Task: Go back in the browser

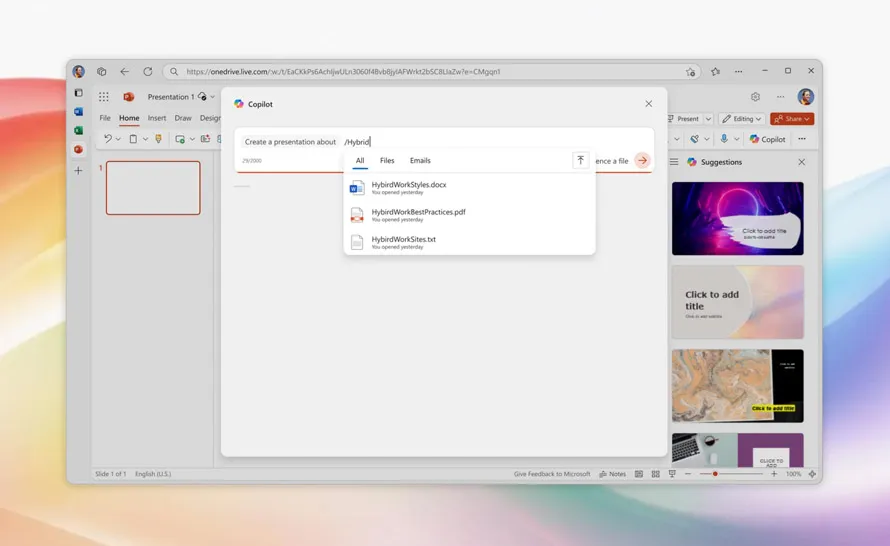Action: click(x=124, y=72)
